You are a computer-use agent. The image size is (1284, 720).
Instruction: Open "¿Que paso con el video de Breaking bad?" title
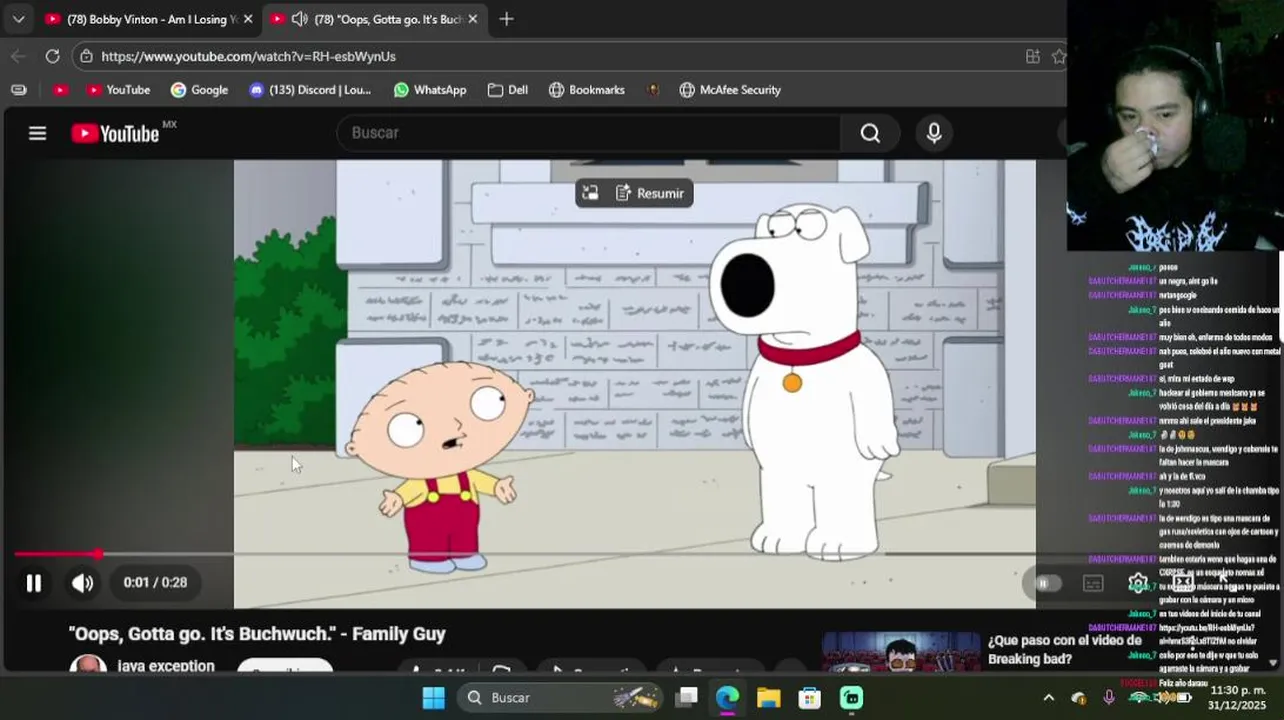point(1065,650)
